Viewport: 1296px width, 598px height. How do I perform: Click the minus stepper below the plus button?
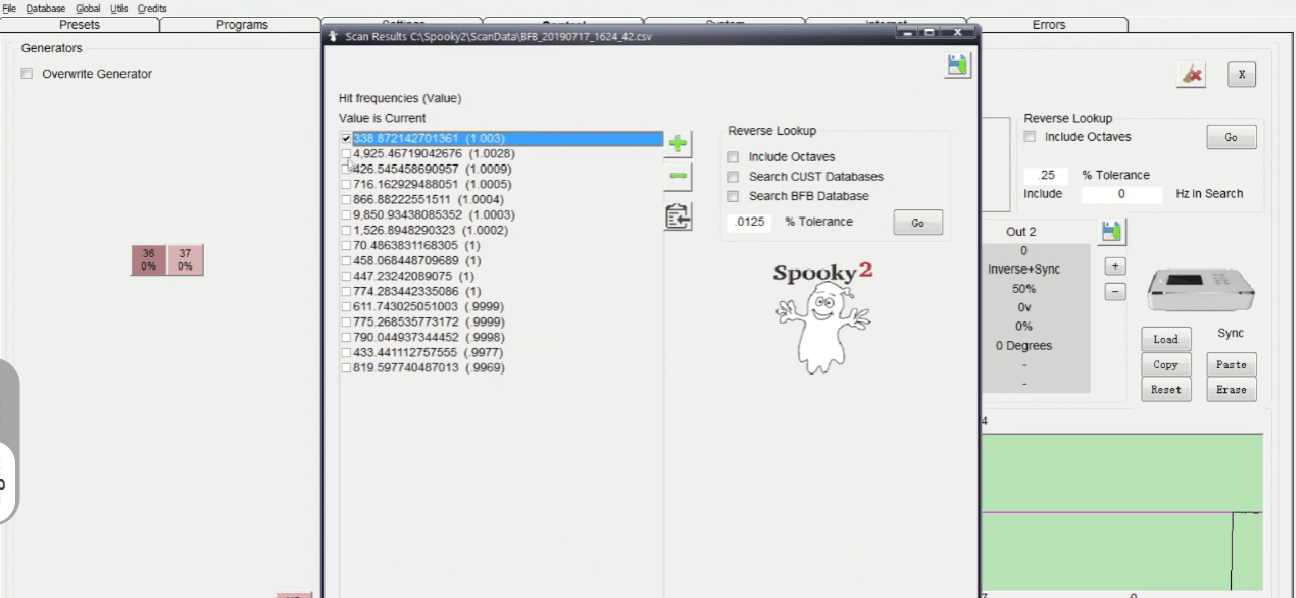[x=1115, y=291]
